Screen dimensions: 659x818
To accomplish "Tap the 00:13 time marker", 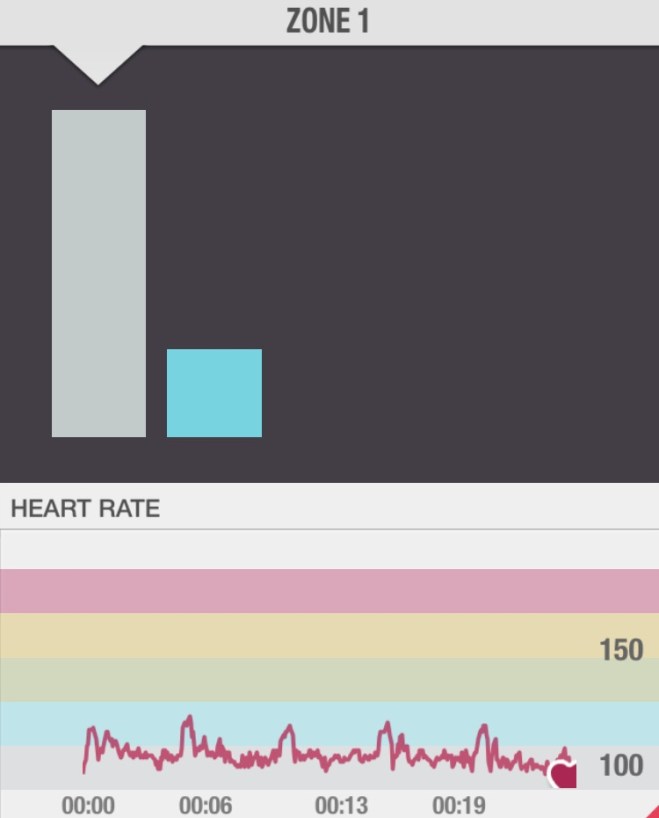I will [341, 805].
